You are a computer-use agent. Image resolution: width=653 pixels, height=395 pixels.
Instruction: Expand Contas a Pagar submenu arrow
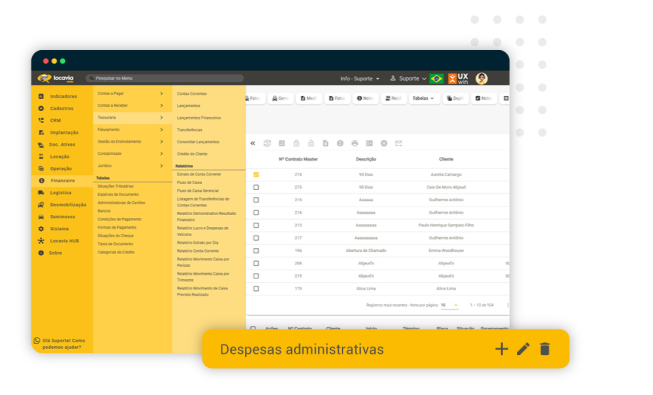pos(162,94)
